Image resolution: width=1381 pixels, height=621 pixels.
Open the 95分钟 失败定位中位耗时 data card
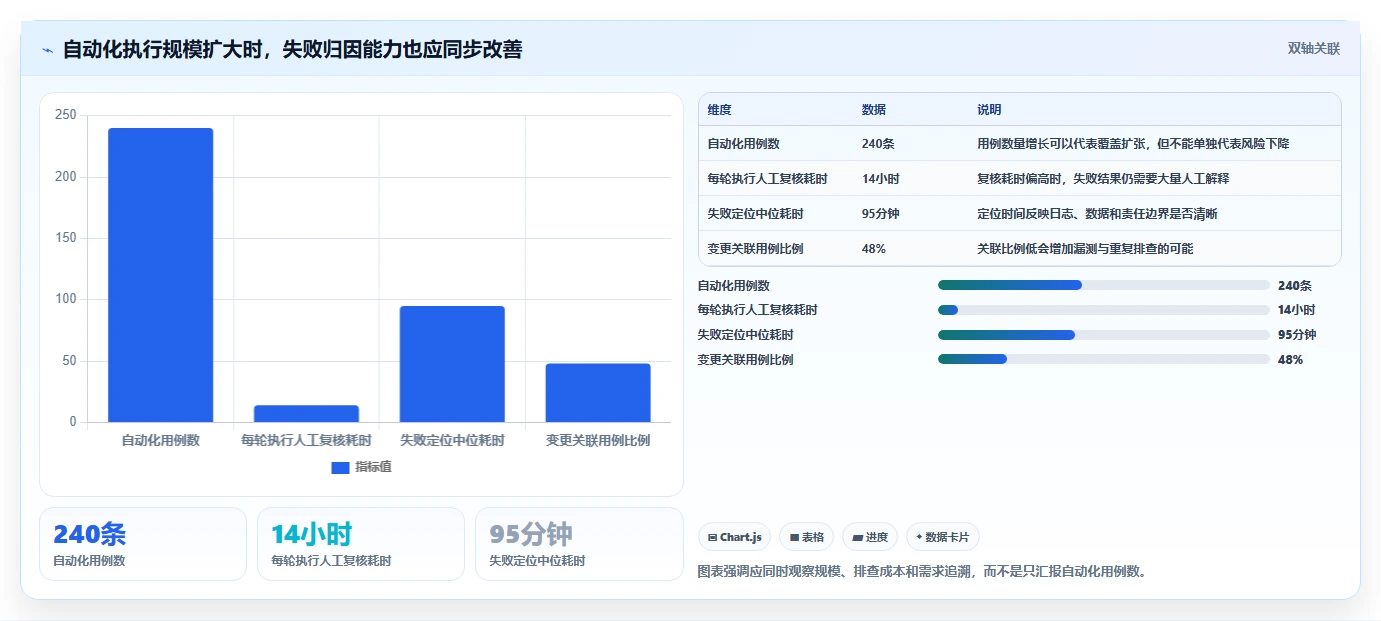pyautogui.click(x=579, y=544)
